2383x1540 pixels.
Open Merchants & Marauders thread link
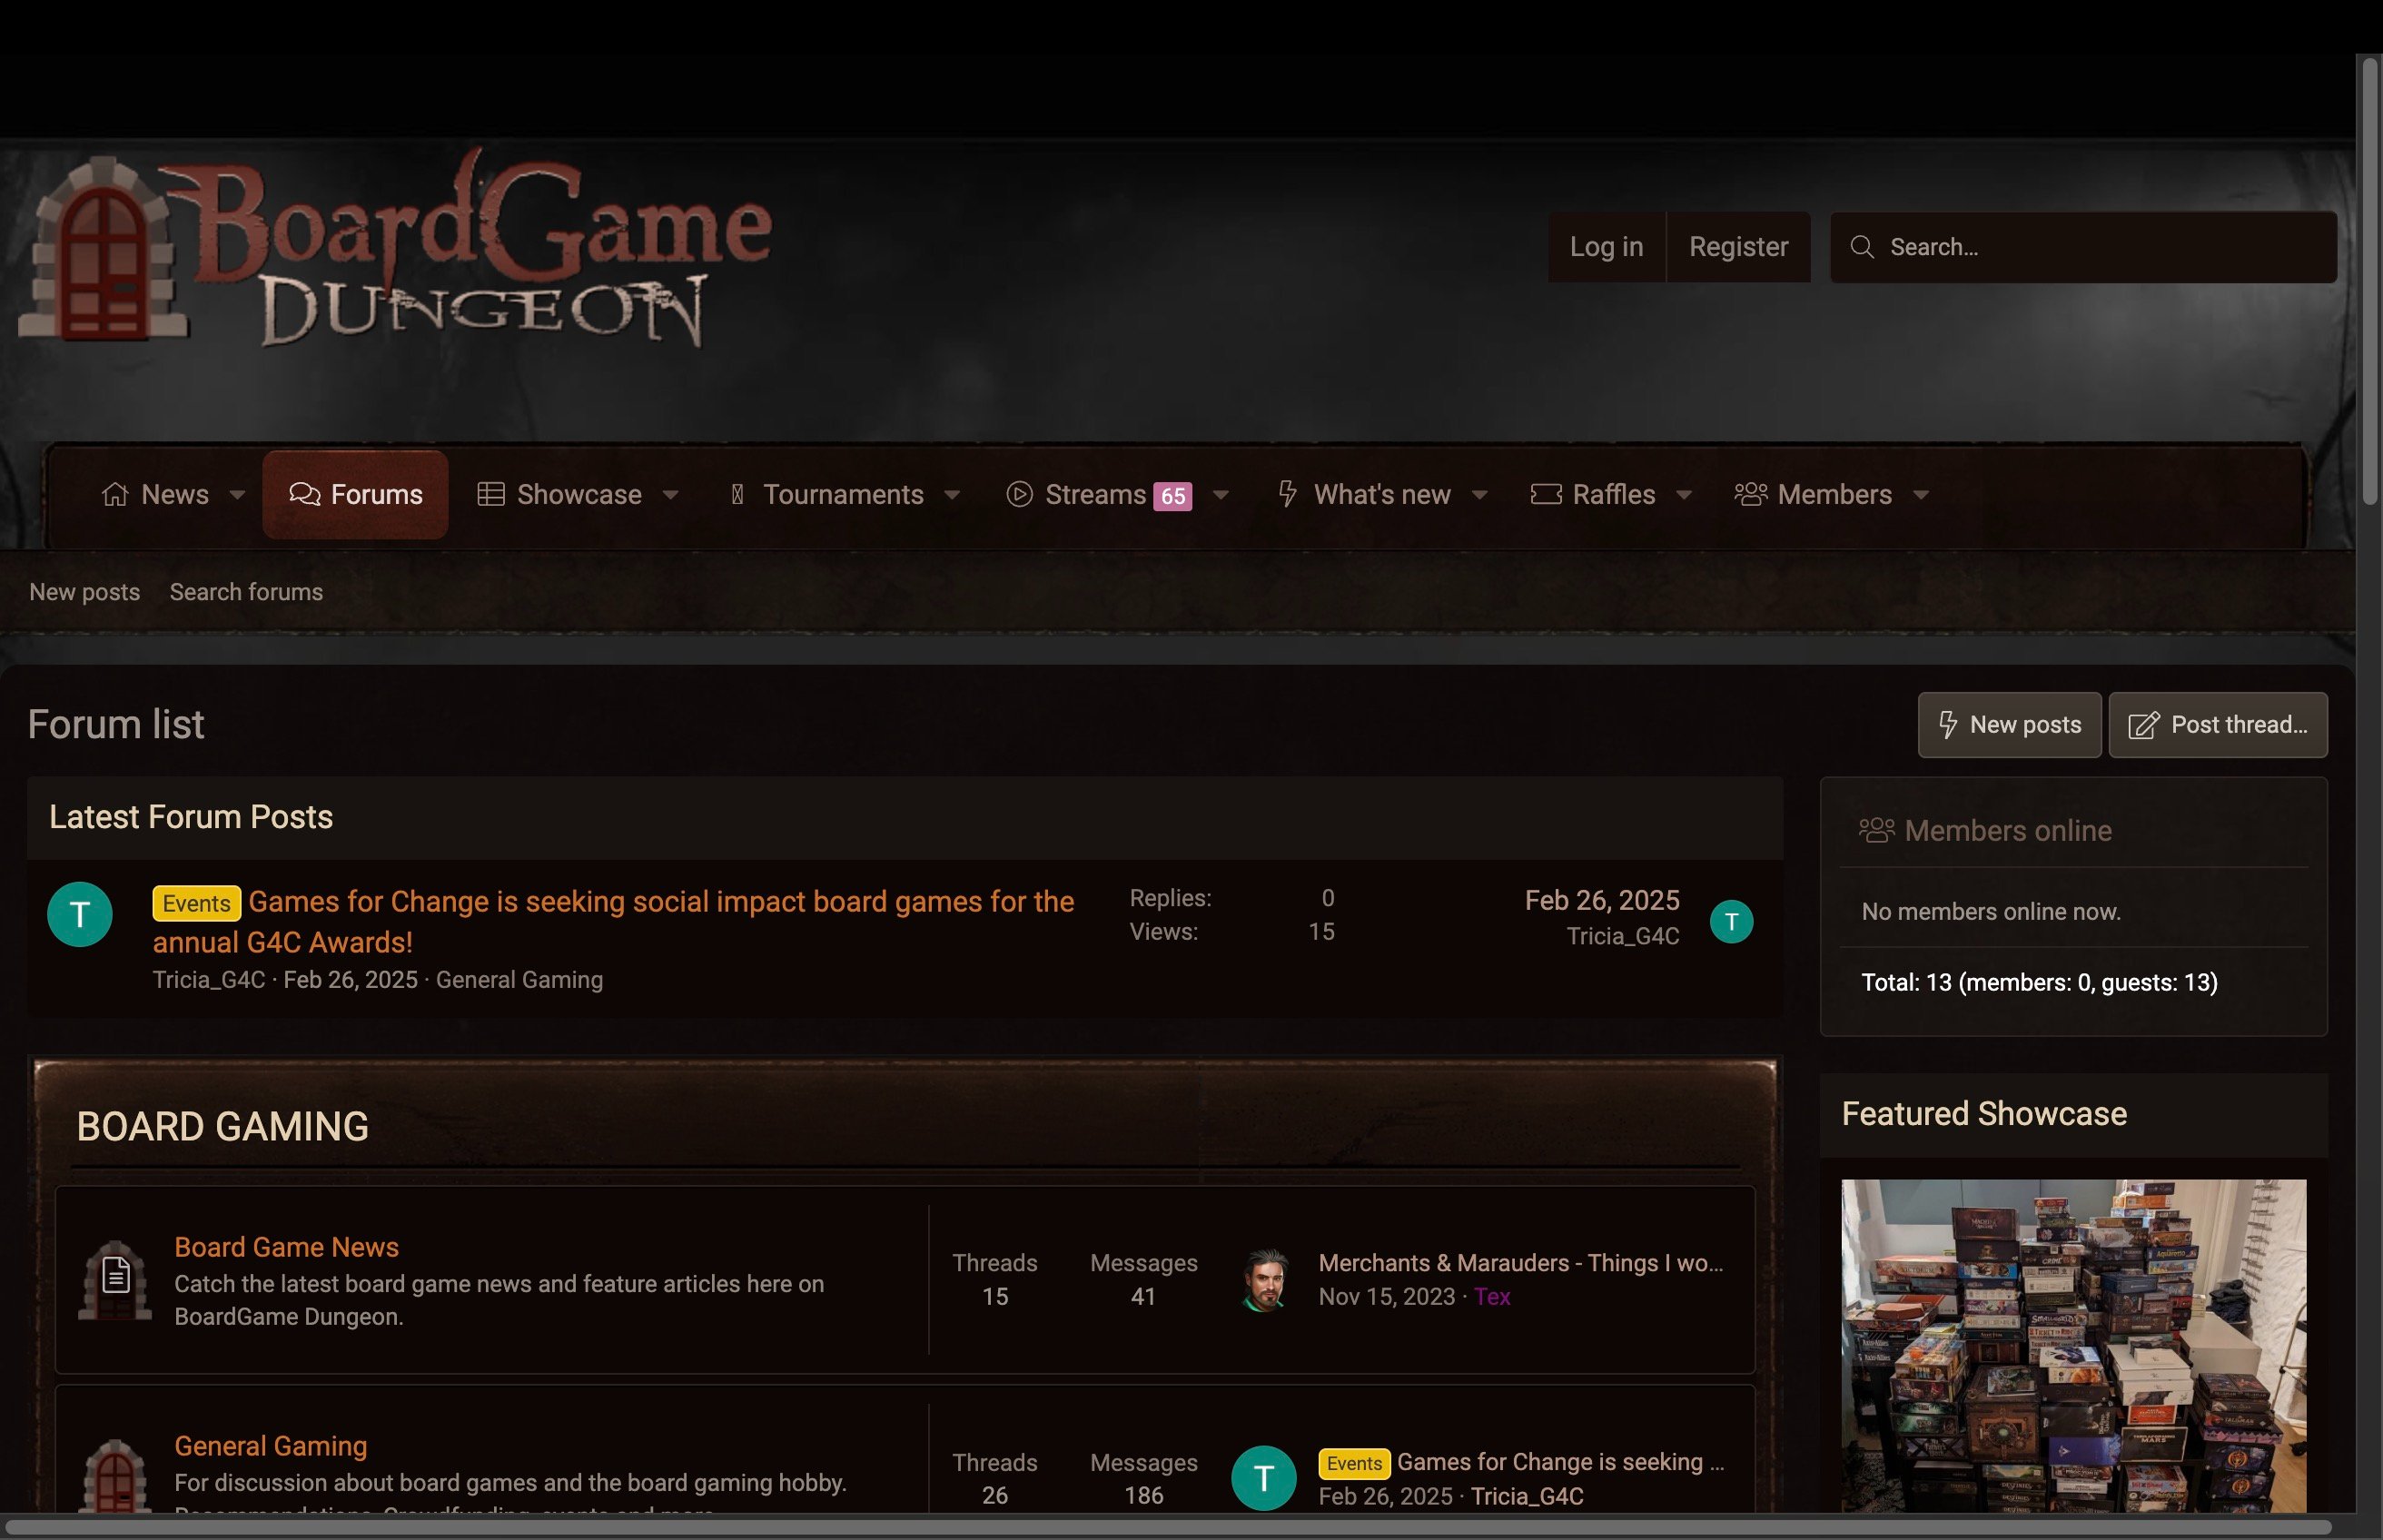point(1520,1263)
